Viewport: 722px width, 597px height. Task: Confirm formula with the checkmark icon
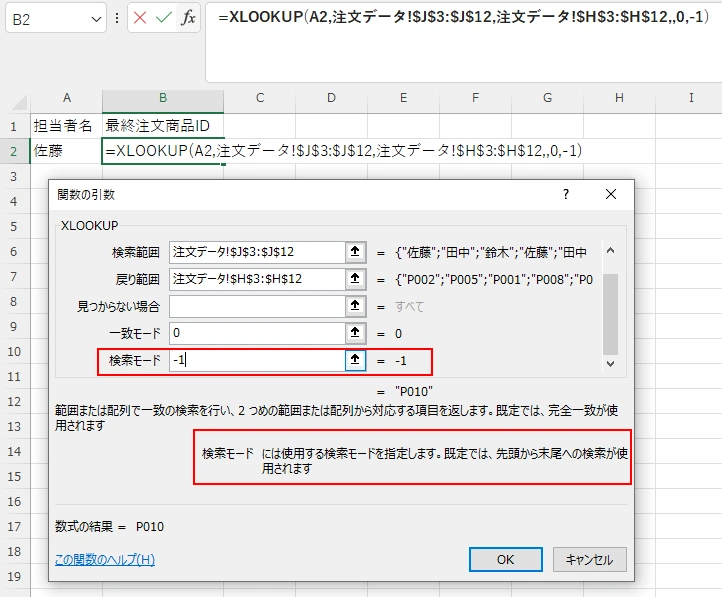coord(163,18)
